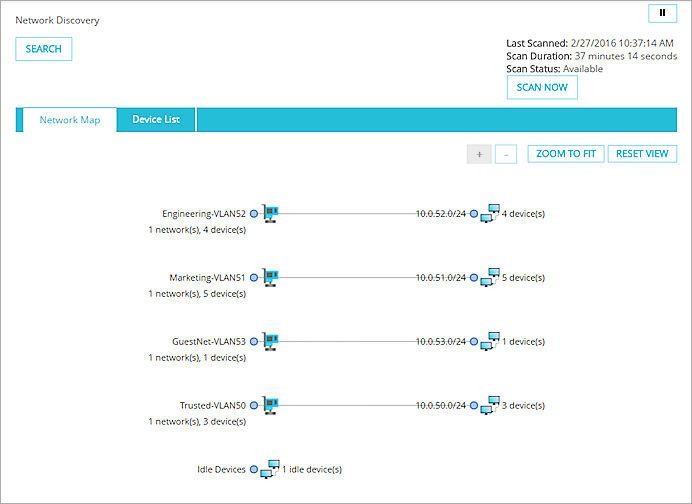
Task: Click the Trusted-VLAN50 interface card icon
Action: (270, 405)
